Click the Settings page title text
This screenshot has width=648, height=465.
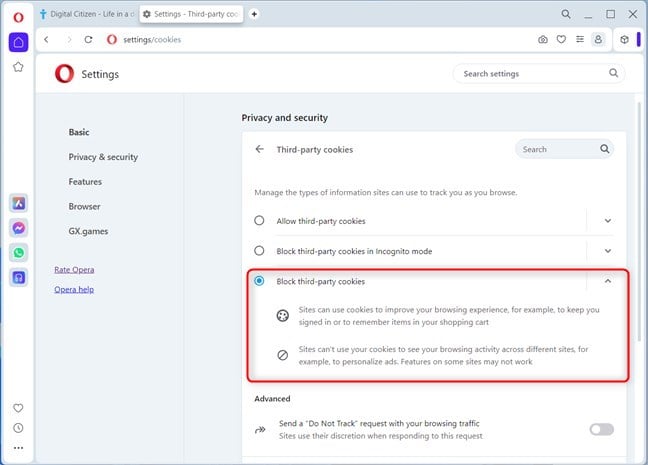100,74
